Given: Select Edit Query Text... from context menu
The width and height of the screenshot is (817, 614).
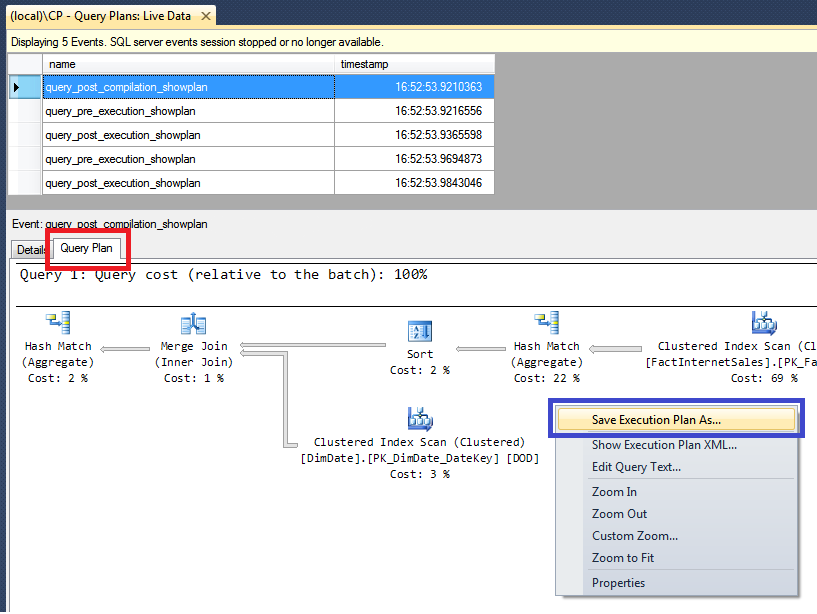Looking at the screenshot, I should tap(636, 467).
